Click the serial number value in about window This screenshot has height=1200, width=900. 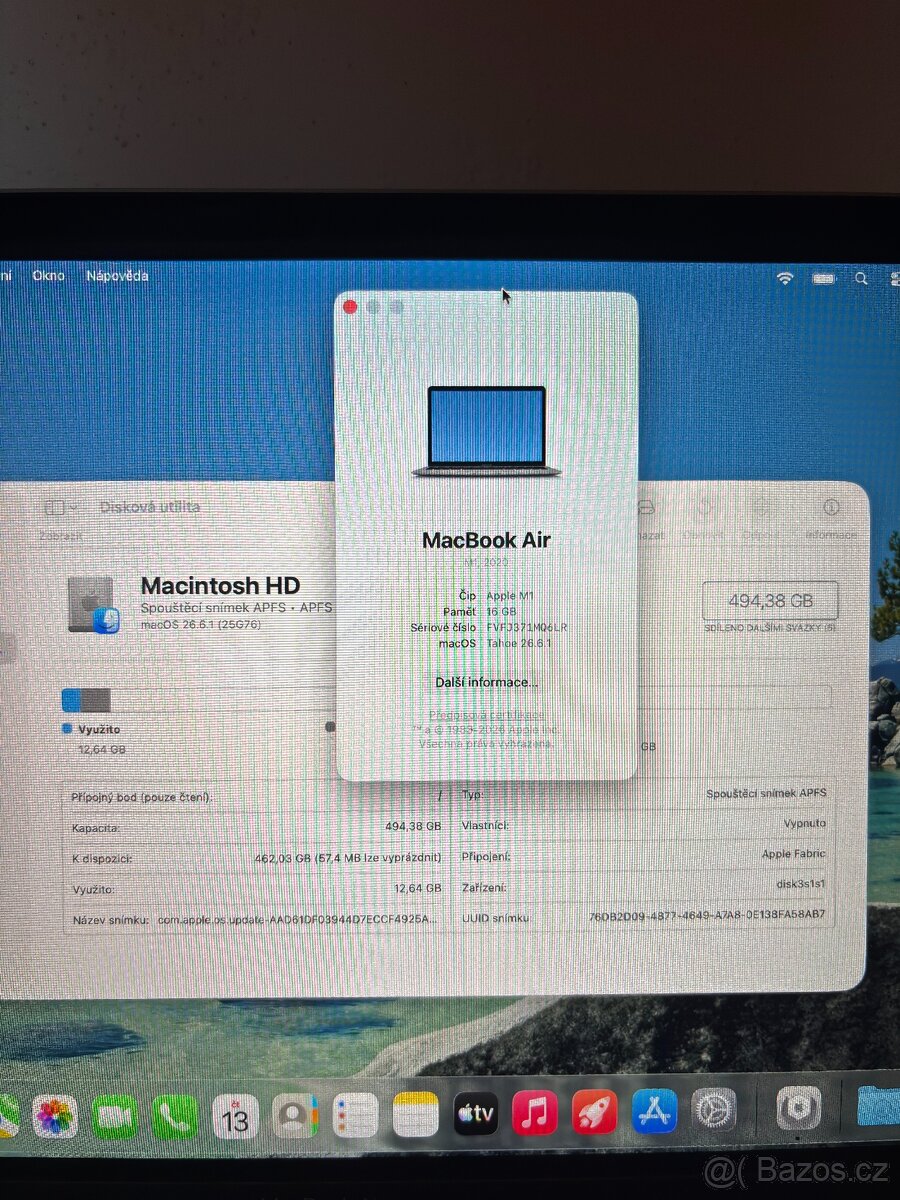coord(527,627)
